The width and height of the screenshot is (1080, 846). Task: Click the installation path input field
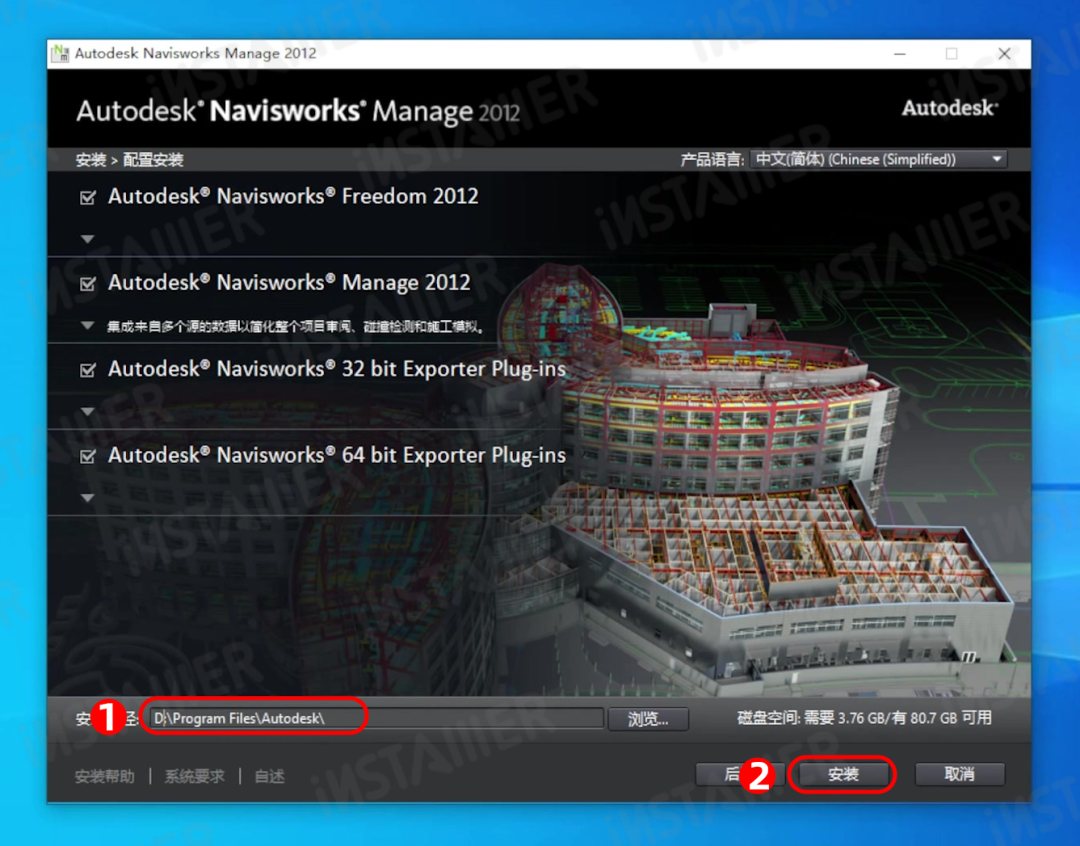pos(376,718)
